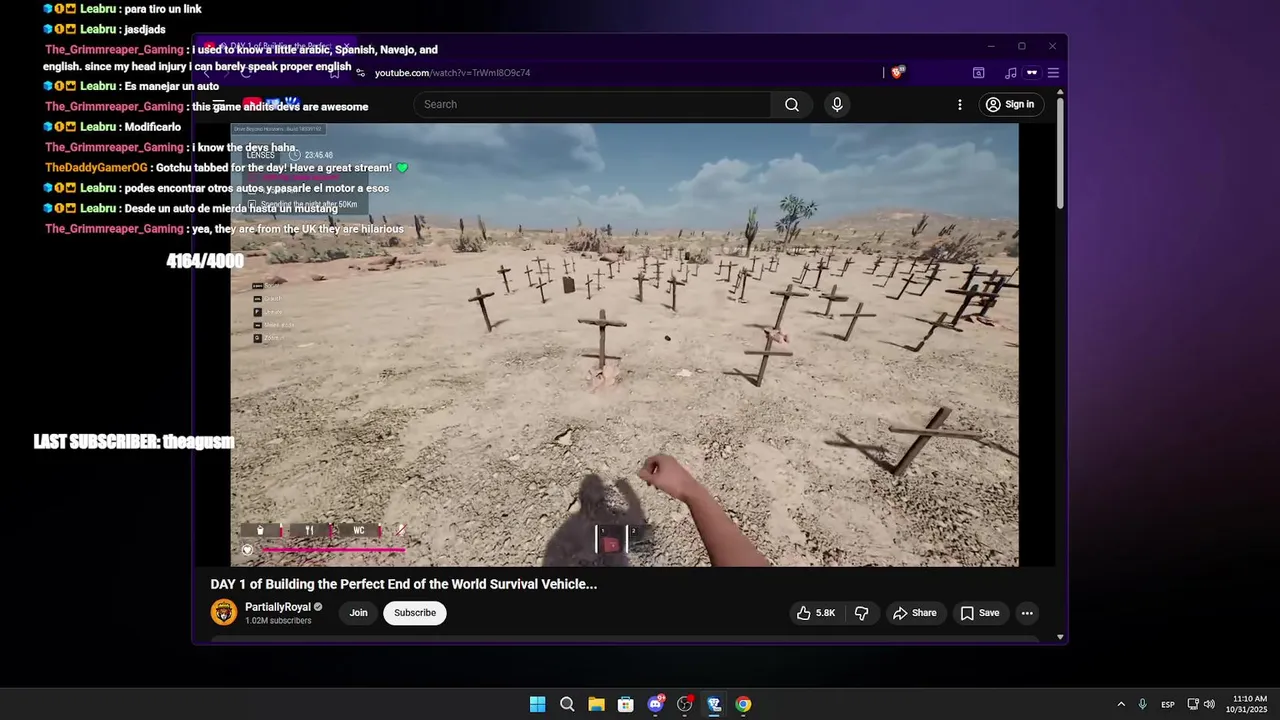Open YouTube settings three-dot menu
The image size is (1280, 720).
click(x=960, y=104)
